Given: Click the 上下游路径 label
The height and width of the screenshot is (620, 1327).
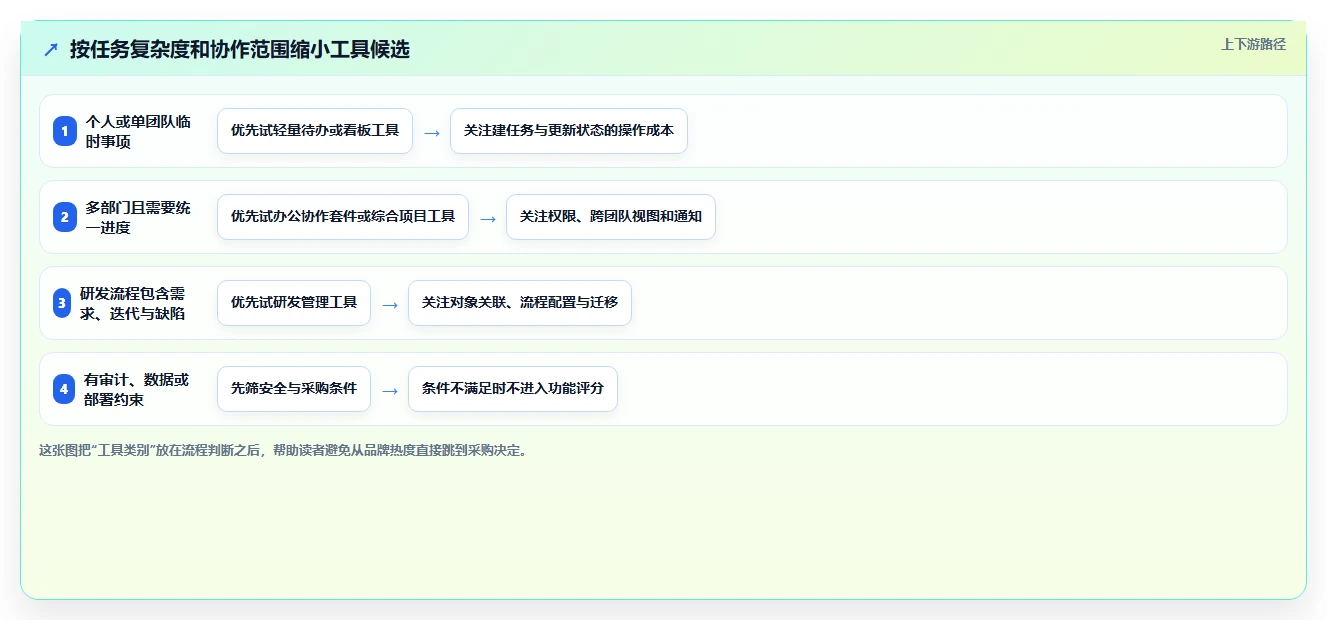Looking at the screenshot, I should (x=1253, y=44).
